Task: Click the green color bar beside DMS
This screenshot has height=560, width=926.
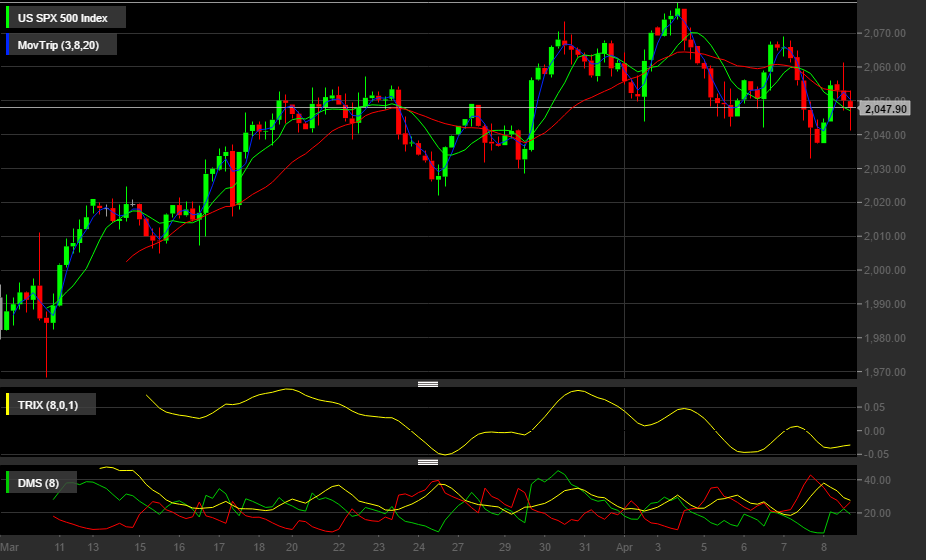Action: [x=7, y=483]
